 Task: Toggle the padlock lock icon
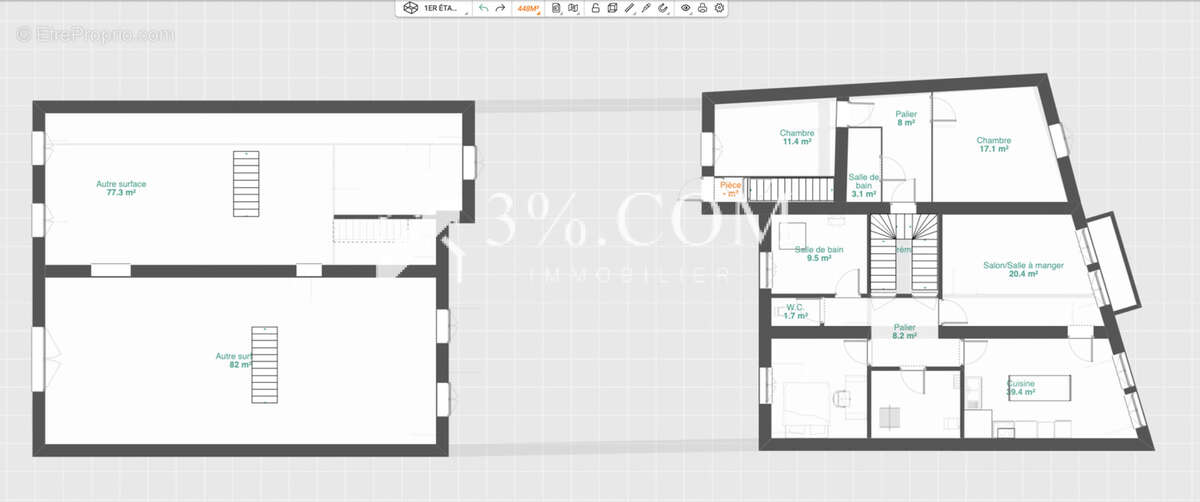pos(595,8)
